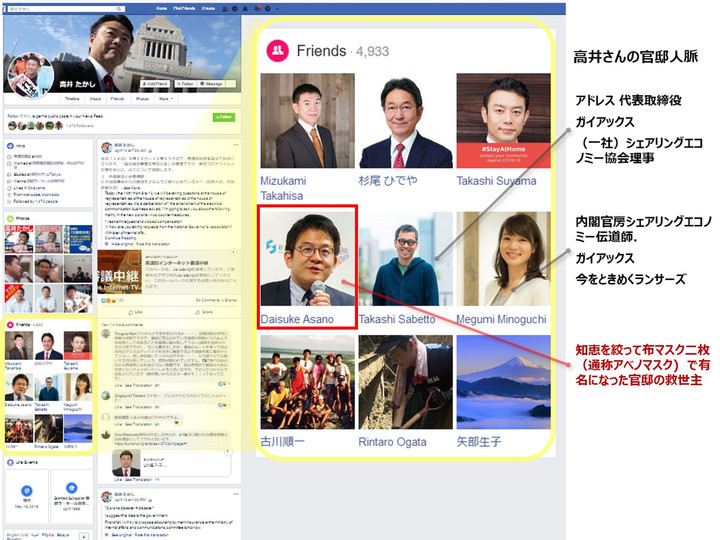720x540 pixels.
Task: Click the 34 Comments count on first post
Action: pyautogui.click(x=208, y=300)
